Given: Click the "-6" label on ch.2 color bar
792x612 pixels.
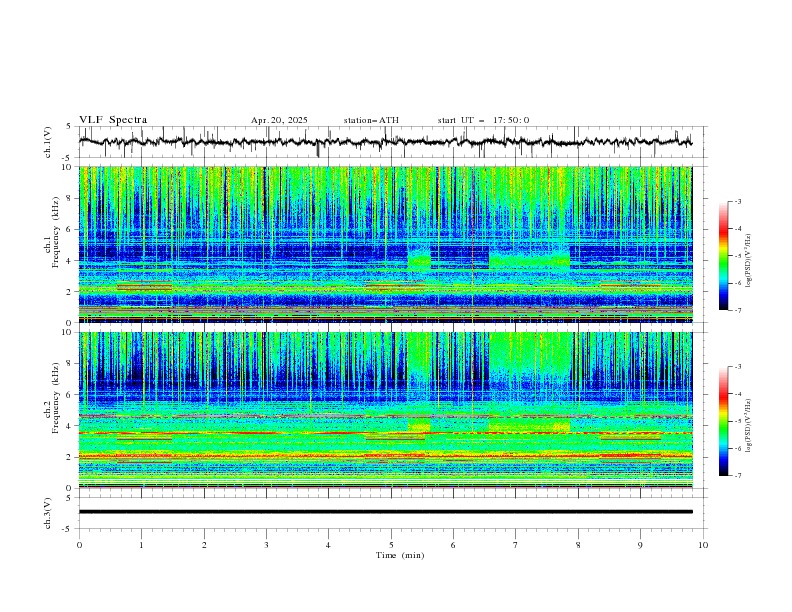Looking at the screenshot, I should point(738,448).
